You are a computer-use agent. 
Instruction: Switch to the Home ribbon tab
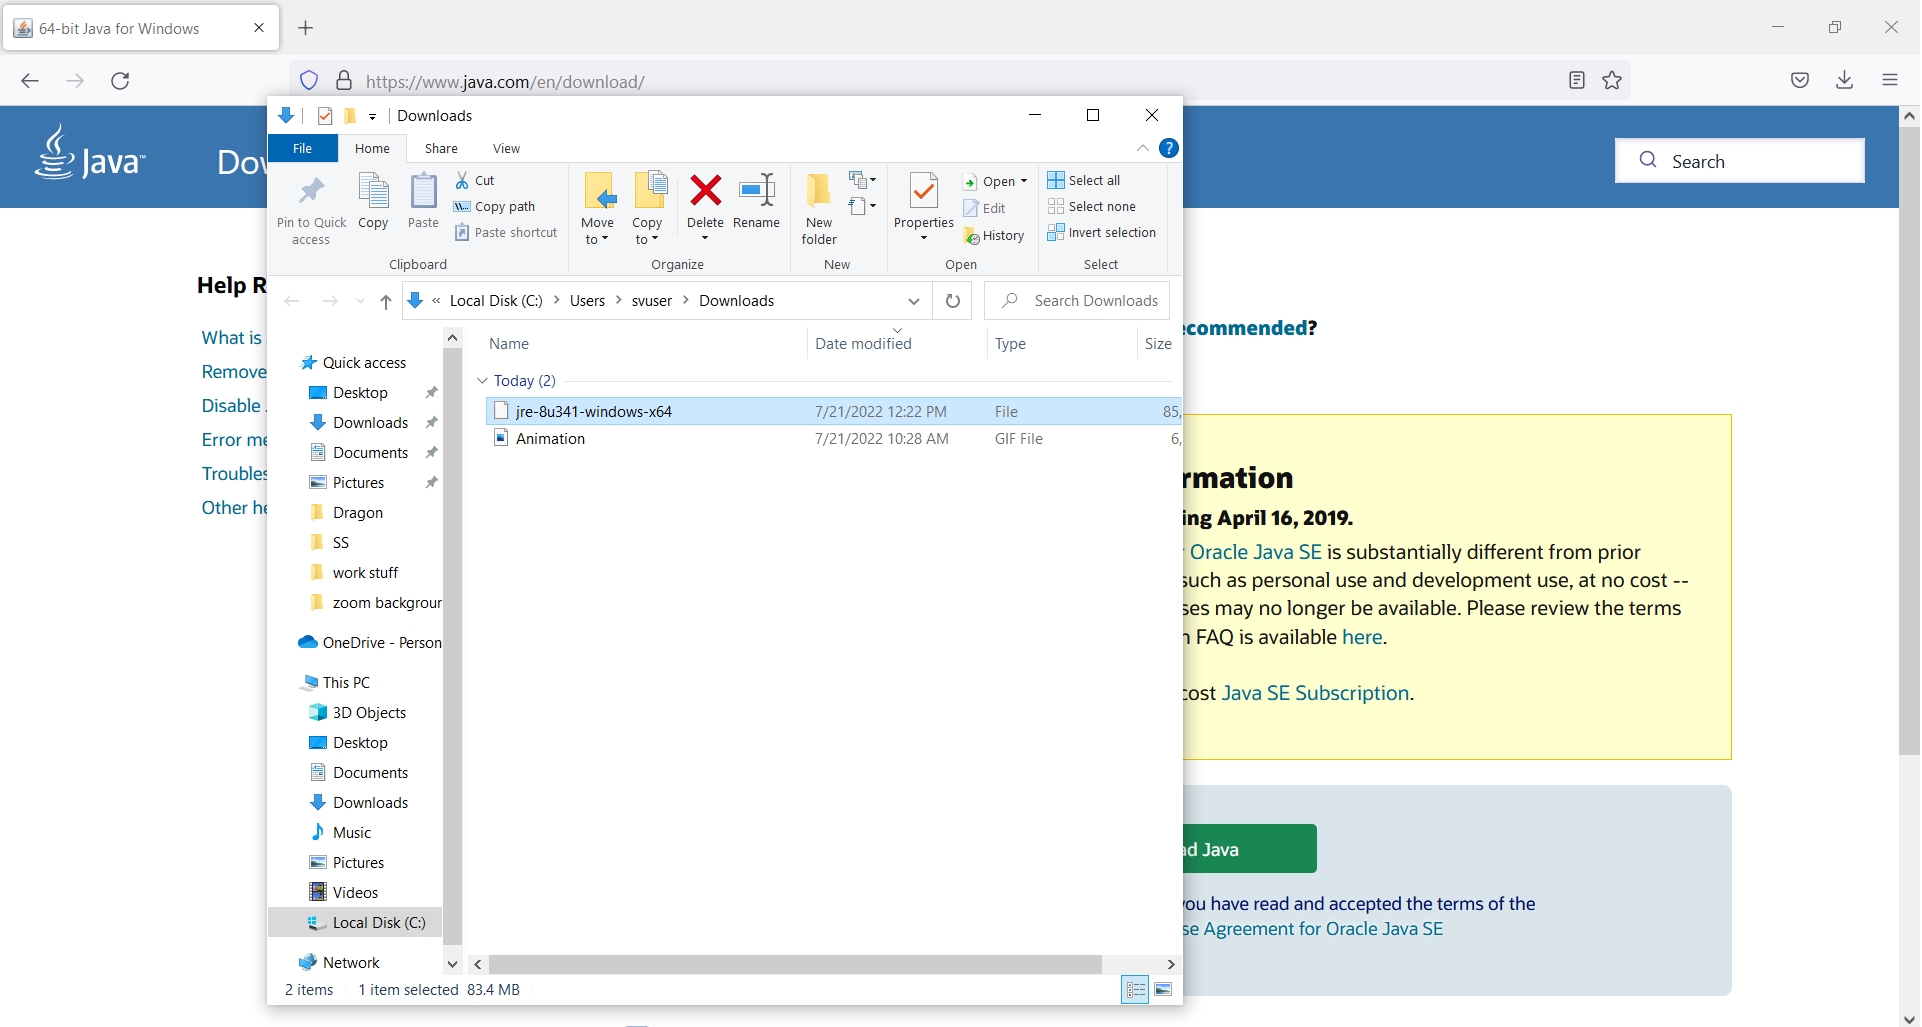[372, 148]
